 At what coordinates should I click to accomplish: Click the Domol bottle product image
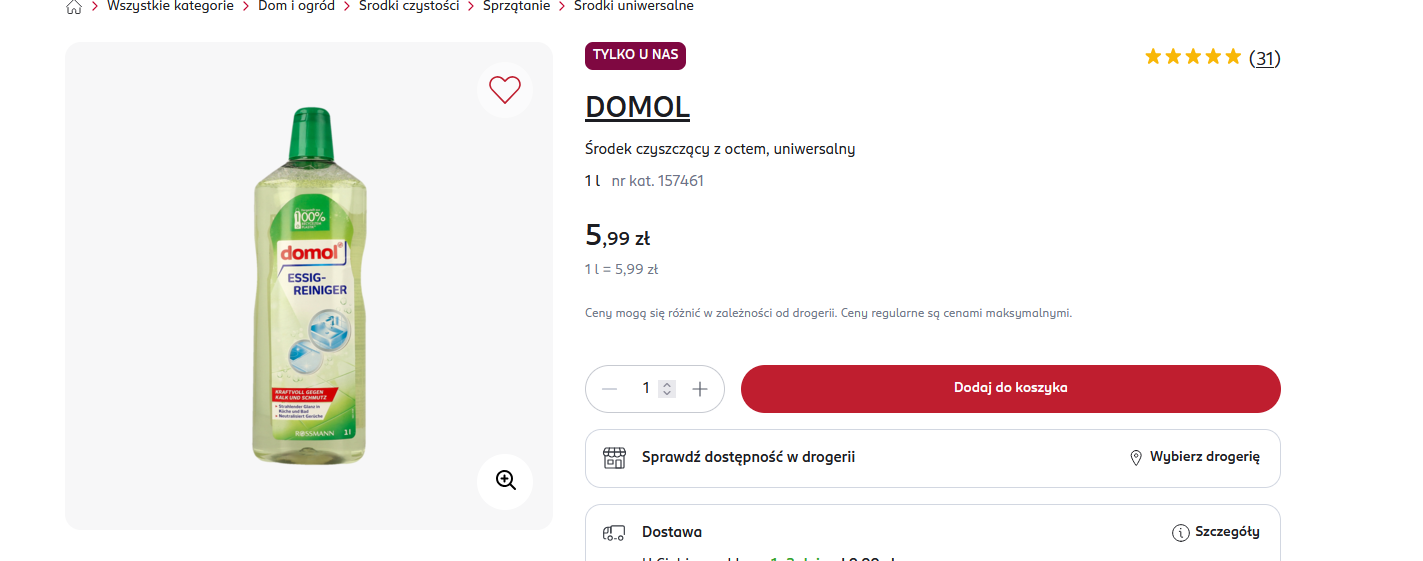pyautogui.click(x=309, y=285)
